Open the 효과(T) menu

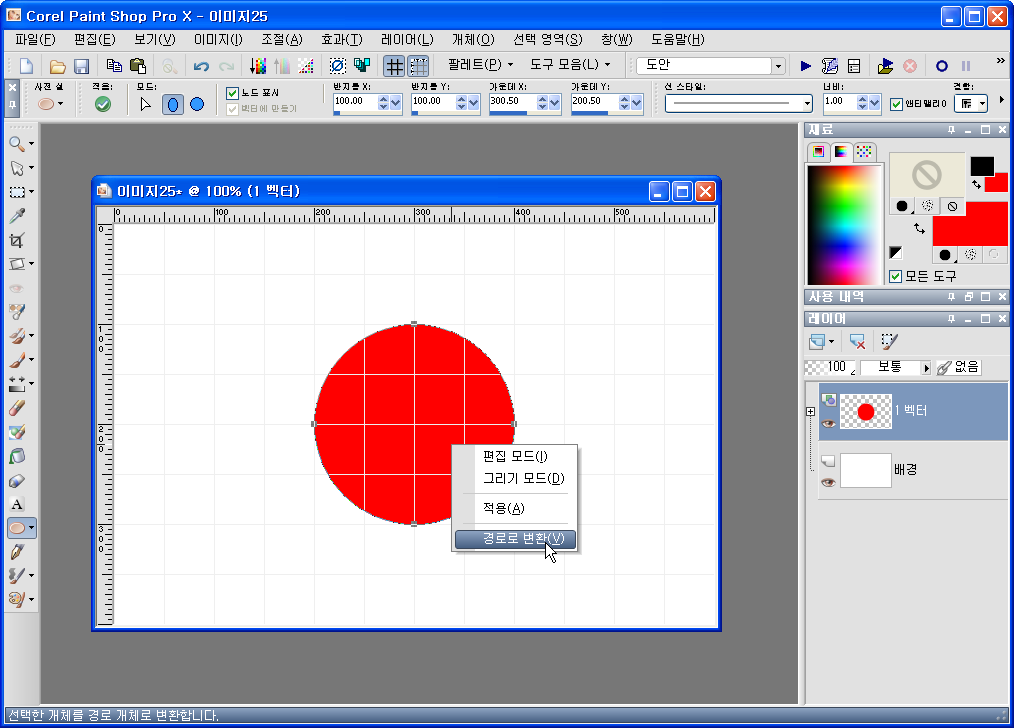[x=342, y=39]
